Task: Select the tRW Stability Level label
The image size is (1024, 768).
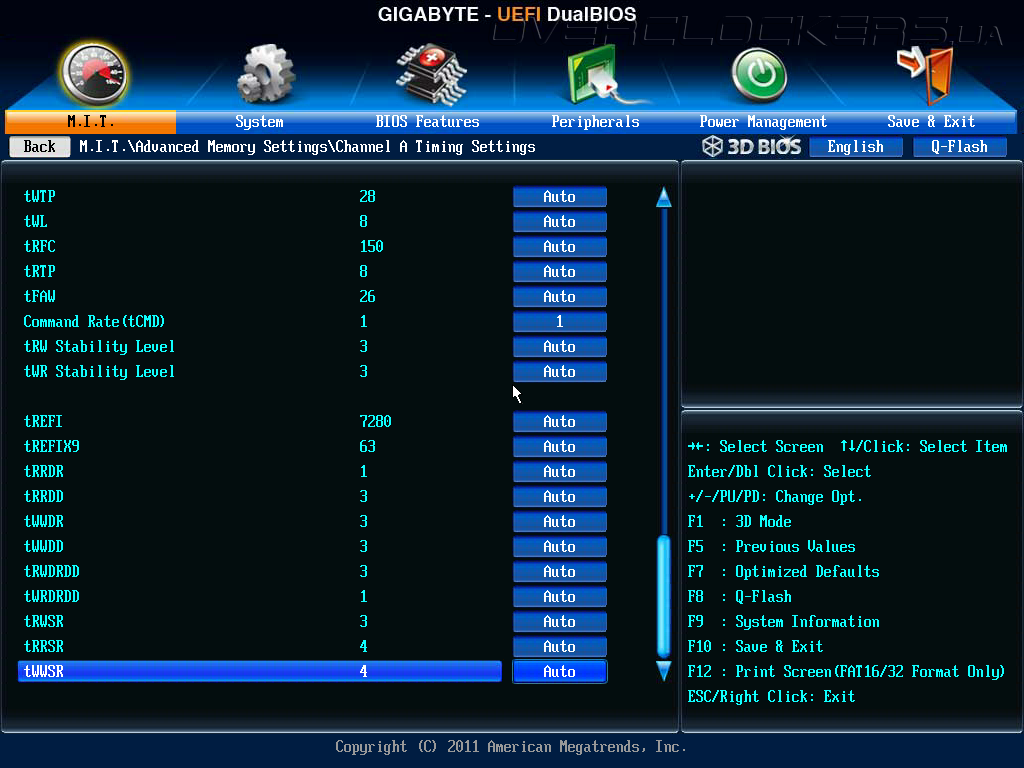Action: (99, 346)
